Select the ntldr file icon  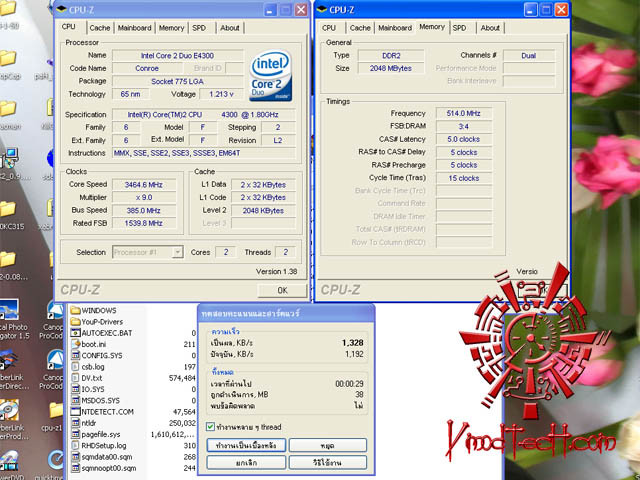click(75, 423)
